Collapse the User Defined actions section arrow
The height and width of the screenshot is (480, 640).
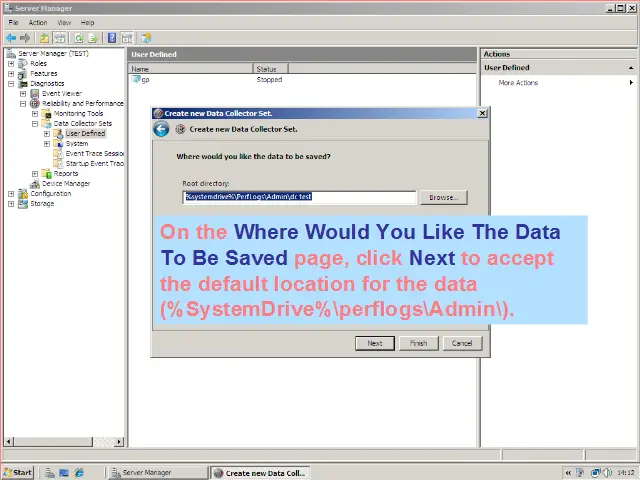pos(631,68)
